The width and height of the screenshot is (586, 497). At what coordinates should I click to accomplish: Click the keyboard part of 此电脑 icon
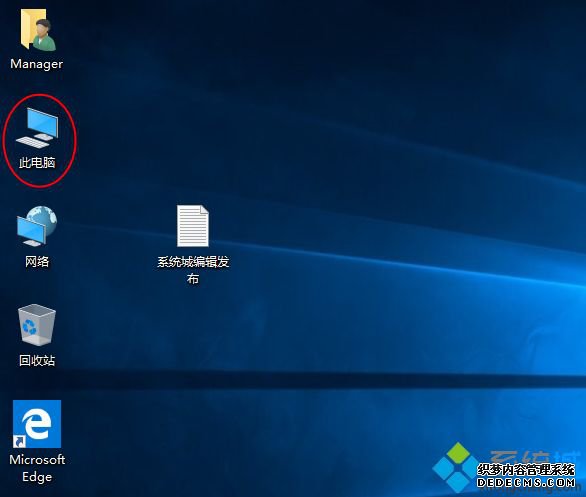click(32, 142)
